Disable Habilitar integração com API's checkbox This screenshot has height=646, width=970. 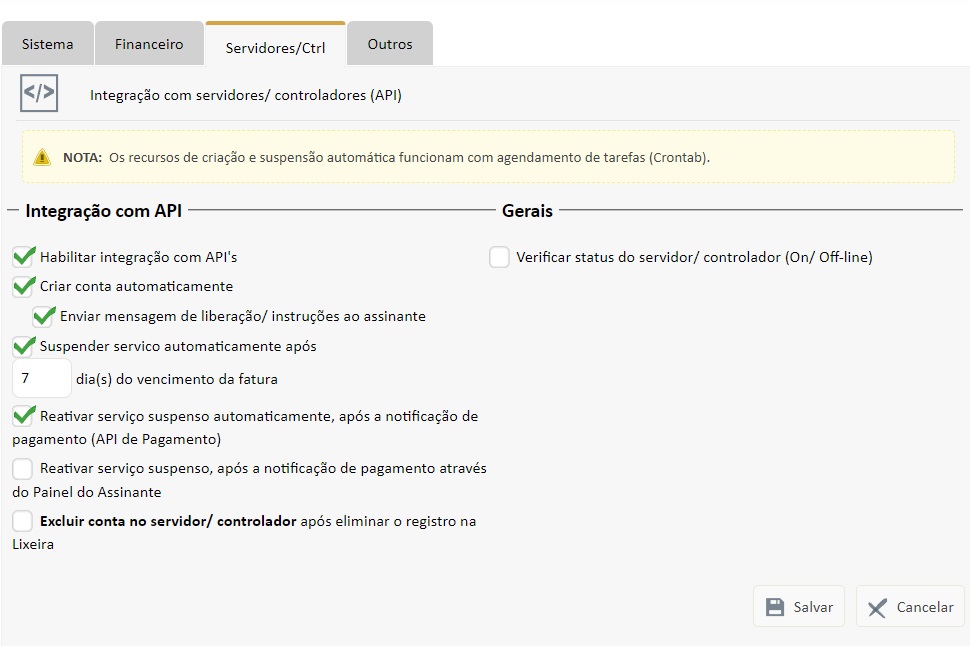23,257
